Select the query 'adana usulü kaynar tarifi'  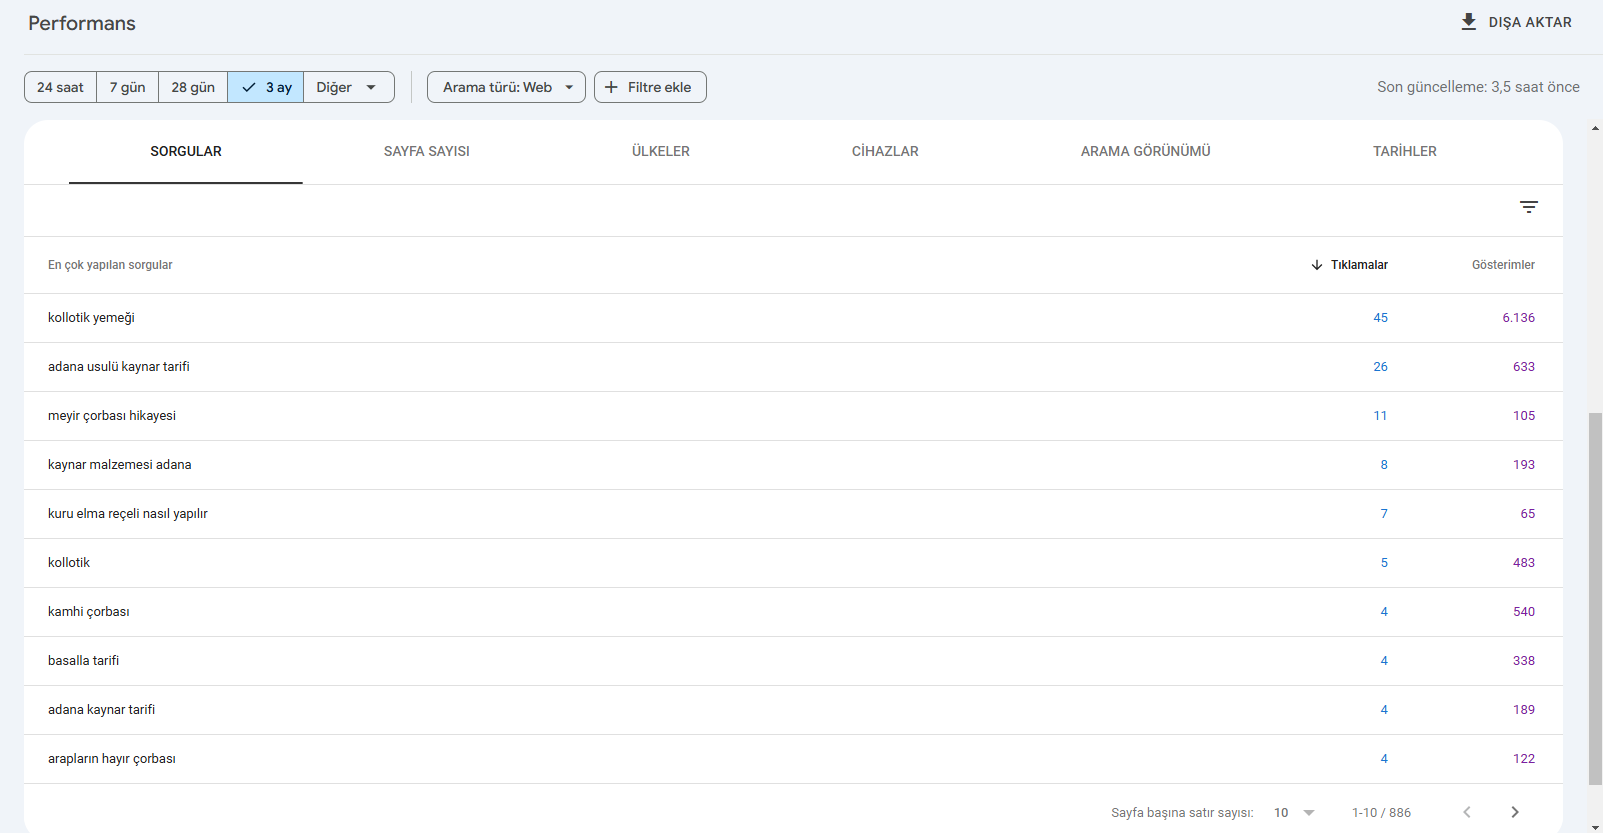(119, 367)
